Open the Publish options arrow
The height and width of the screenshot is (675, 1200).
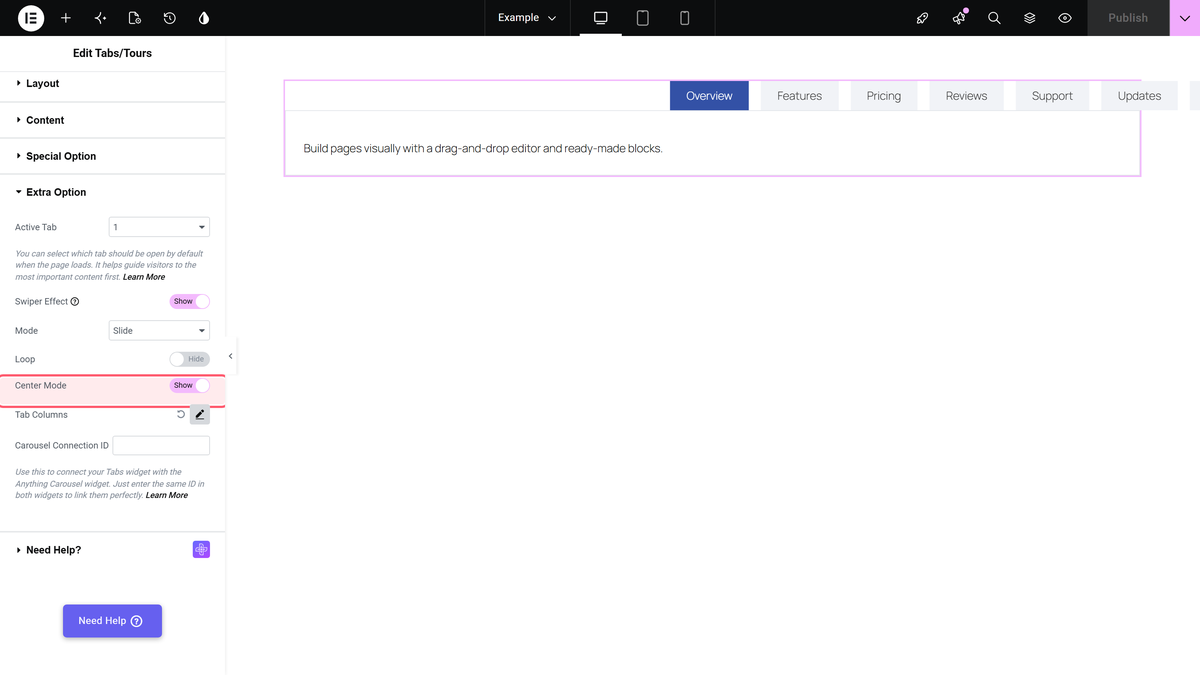coord(1185,18)
